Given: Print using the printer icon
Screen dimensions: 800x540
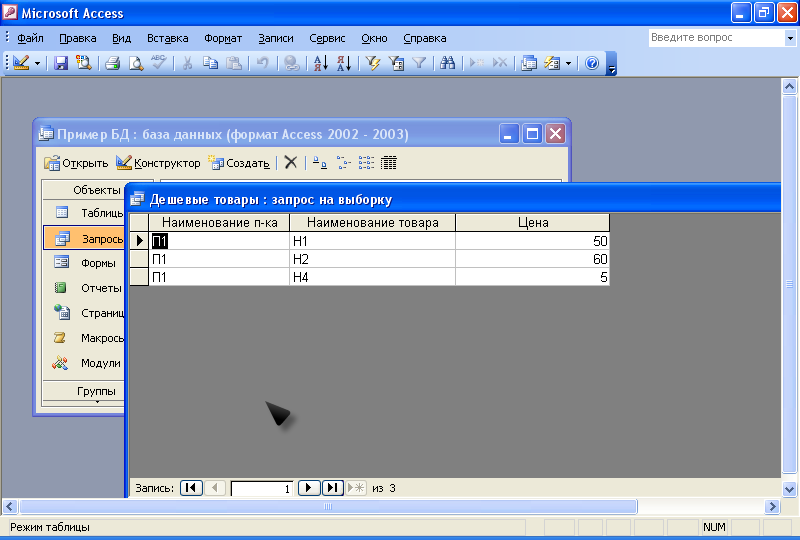Looking at the screenshot, I should [x=112, y=63].
